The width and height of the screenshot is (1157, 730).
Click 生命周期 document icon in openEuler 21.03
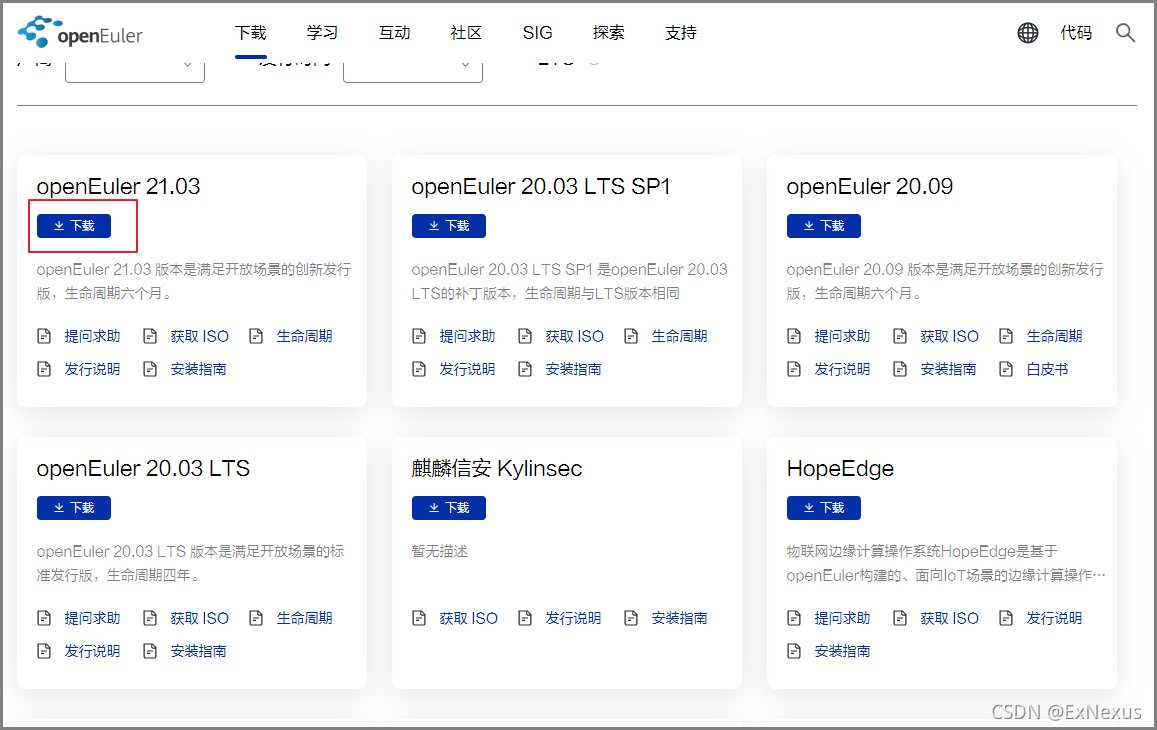[256, 337]
